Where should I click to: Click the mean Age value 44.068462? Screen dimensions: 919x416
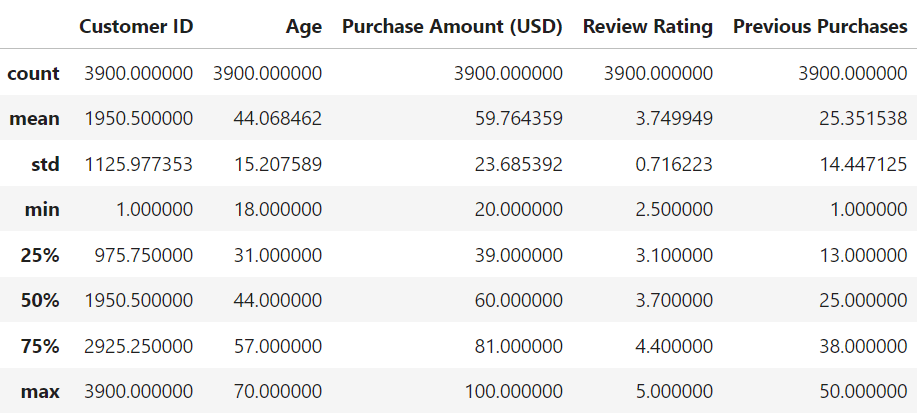(x=277, y=119)
